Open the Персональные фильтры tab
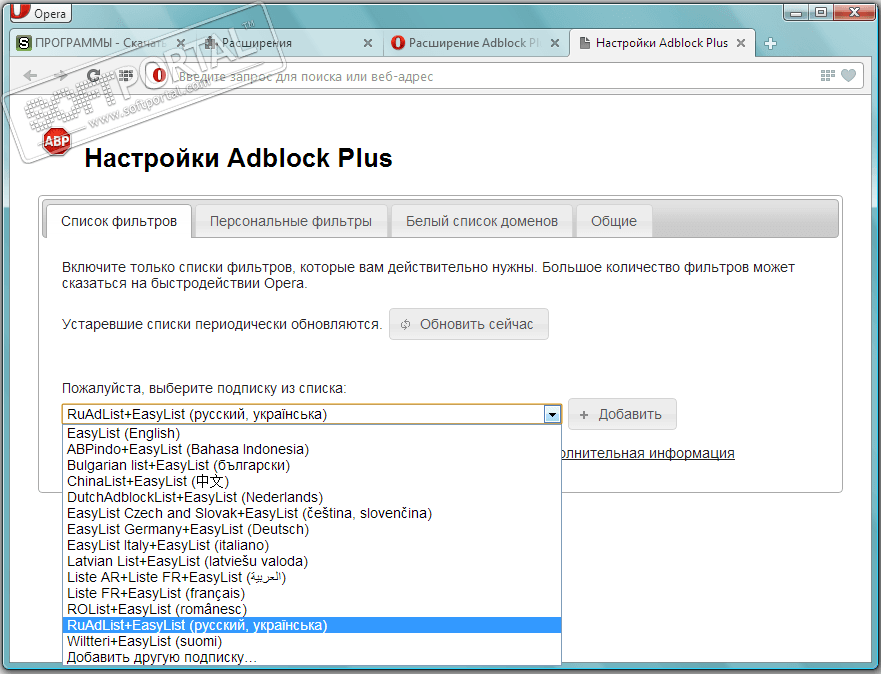The image size is (881, 674). pyautogui.click(x=290, y=221)
